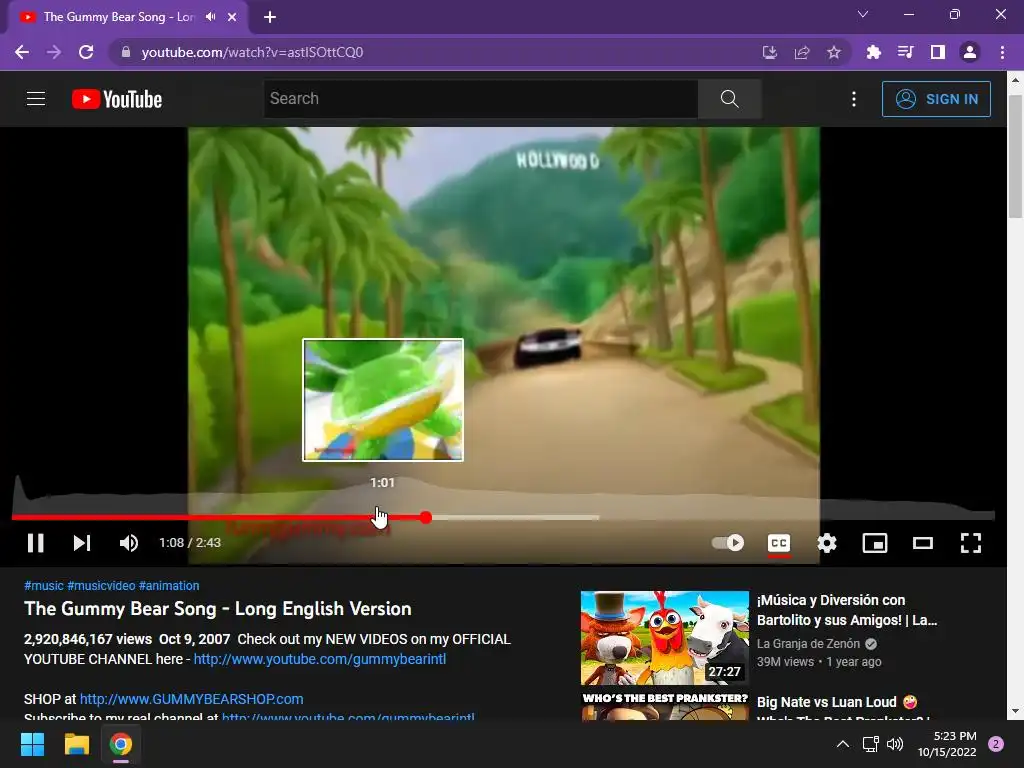Open a new browser tab

click(270, 17)
